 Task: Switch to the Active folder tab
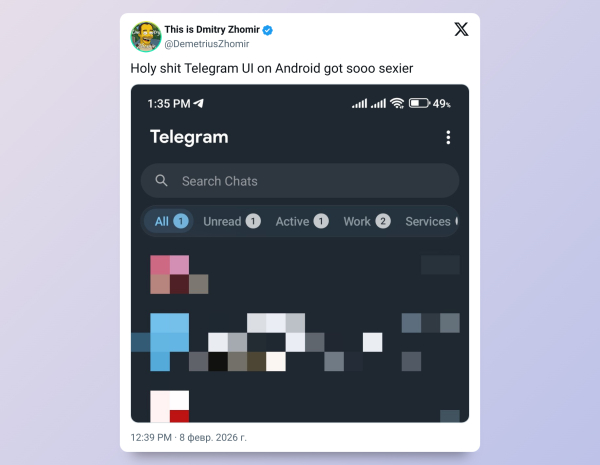(302, 221)
